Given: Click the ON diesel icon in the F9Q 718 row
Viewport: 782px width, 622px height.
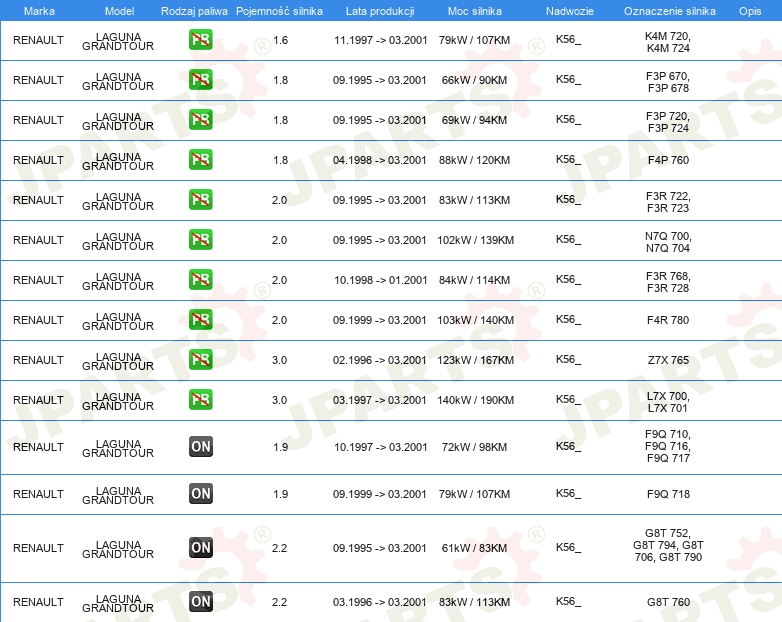Looking at the screenshot, I should click(201, 493).
